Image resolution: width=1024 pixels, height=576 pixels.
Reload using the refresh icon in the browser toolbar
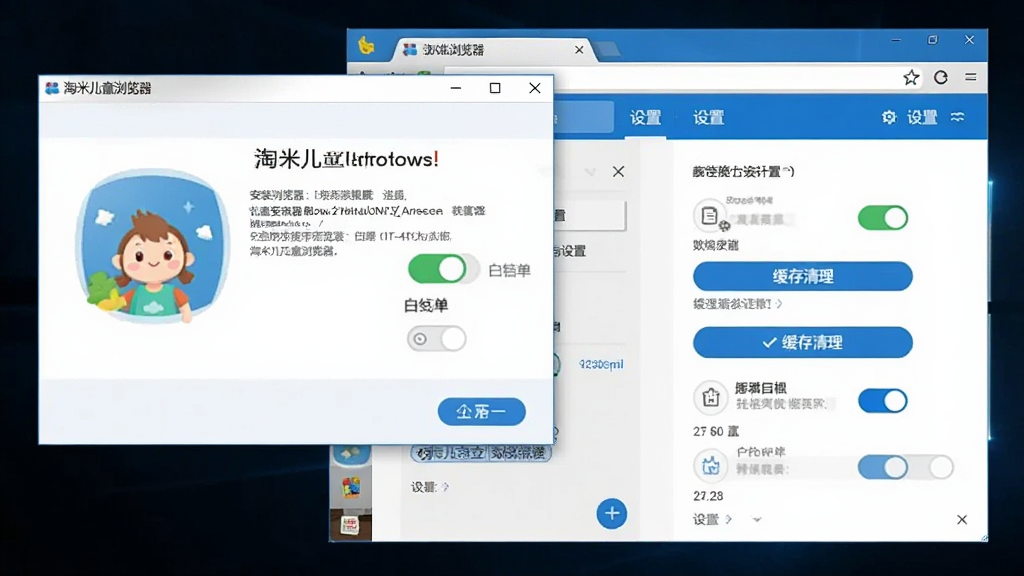coord(940,78)
